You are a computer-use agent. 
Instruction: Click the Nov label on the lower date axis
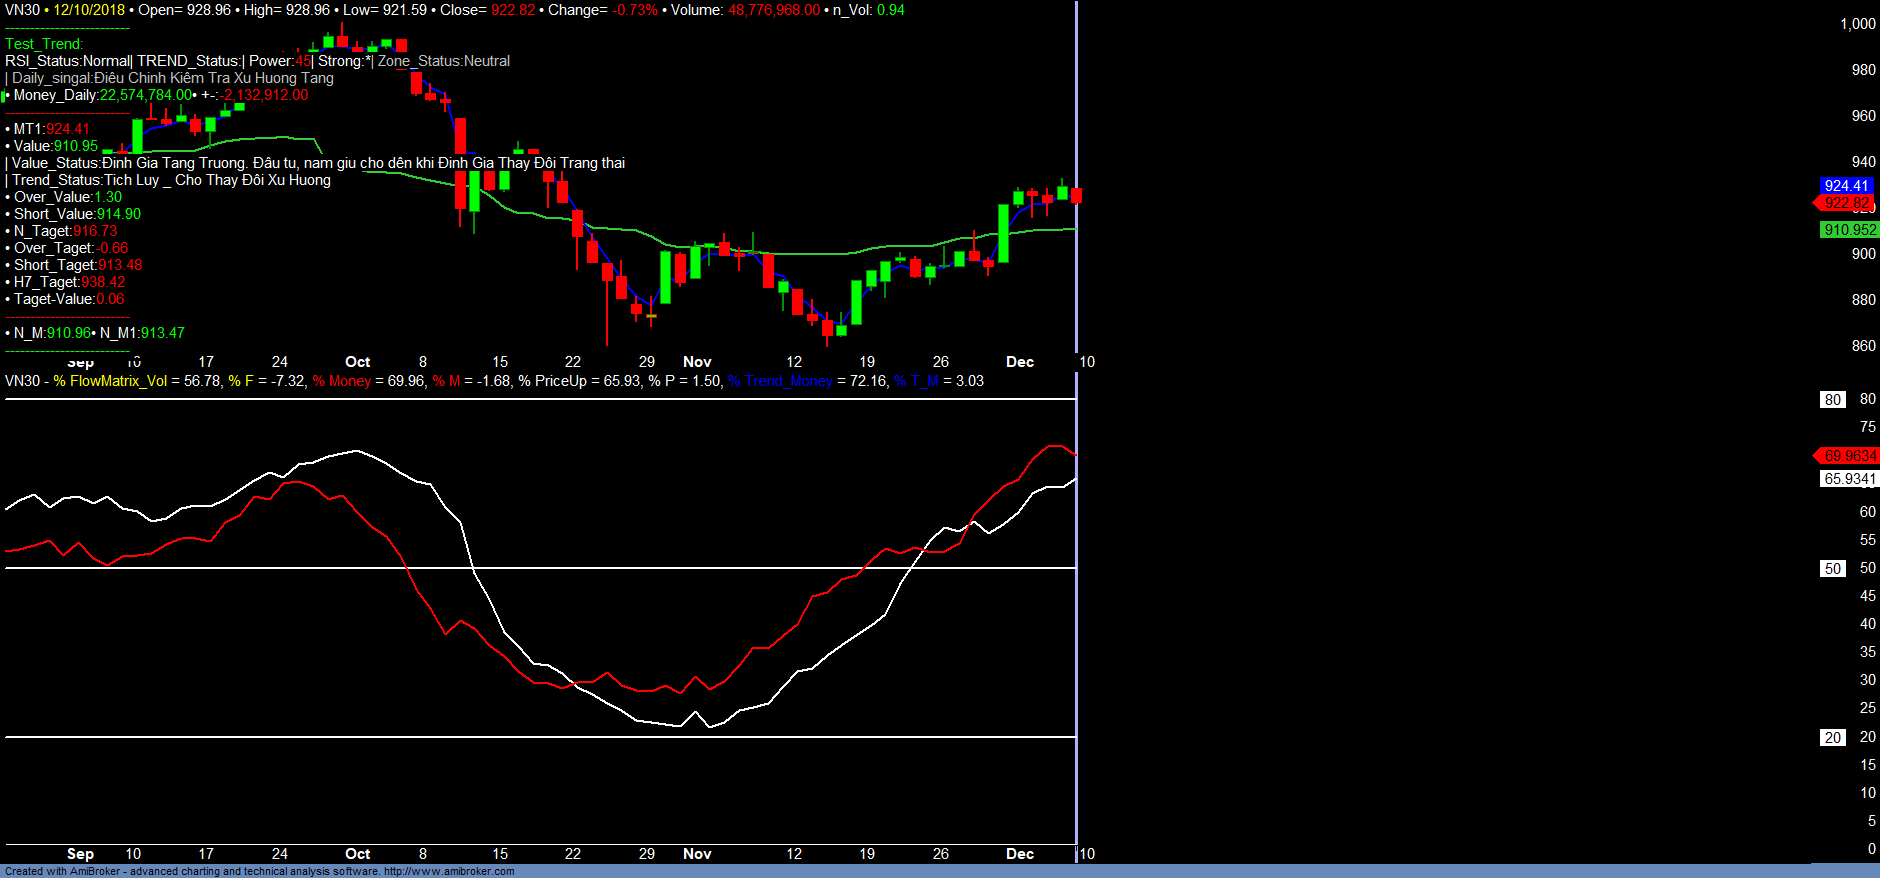(697, 854)
